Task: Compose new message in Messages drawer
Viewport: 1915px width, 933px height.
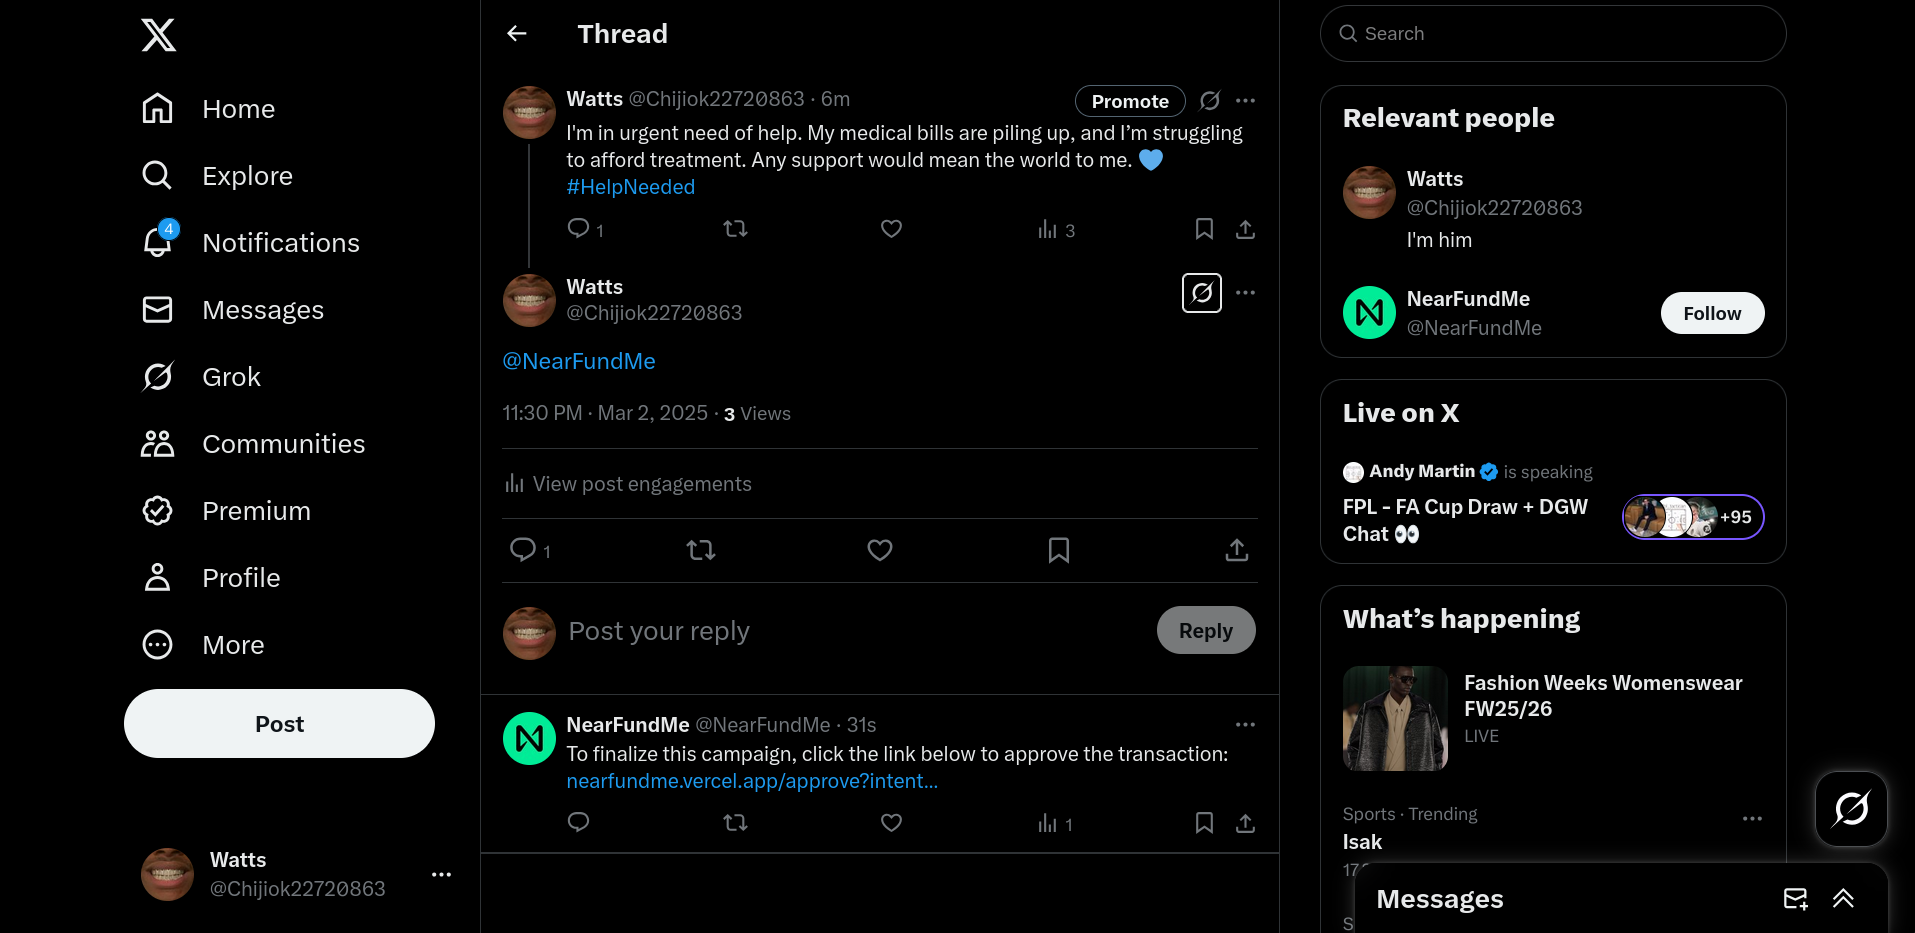Action: 1795,899
